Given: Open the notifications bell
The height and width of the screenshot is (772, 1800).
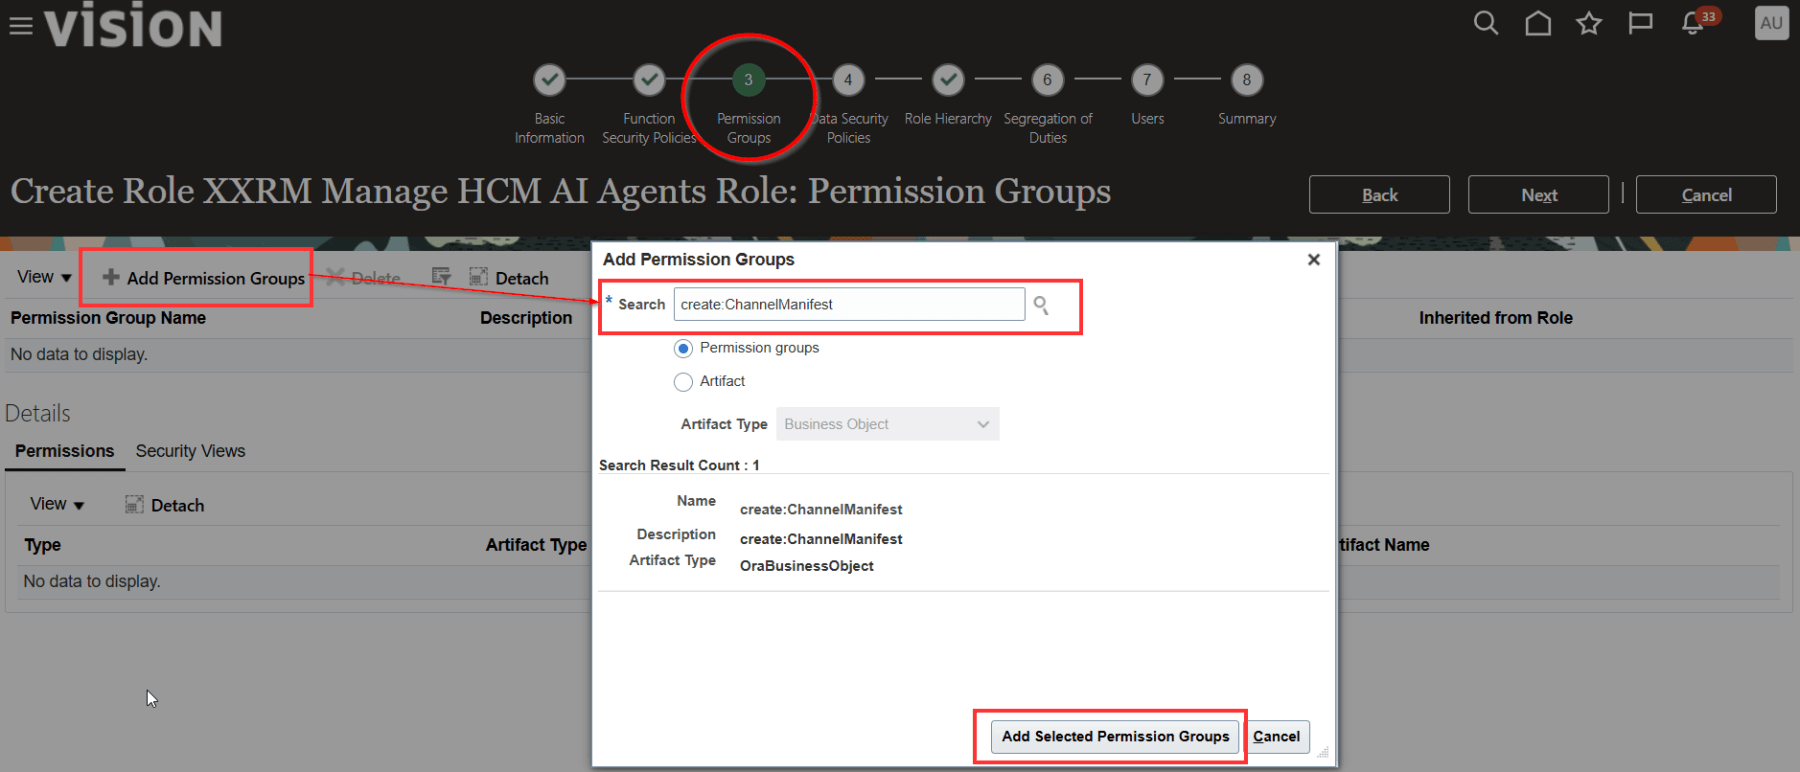Looking at the screenshot, I should (1692, 23).
